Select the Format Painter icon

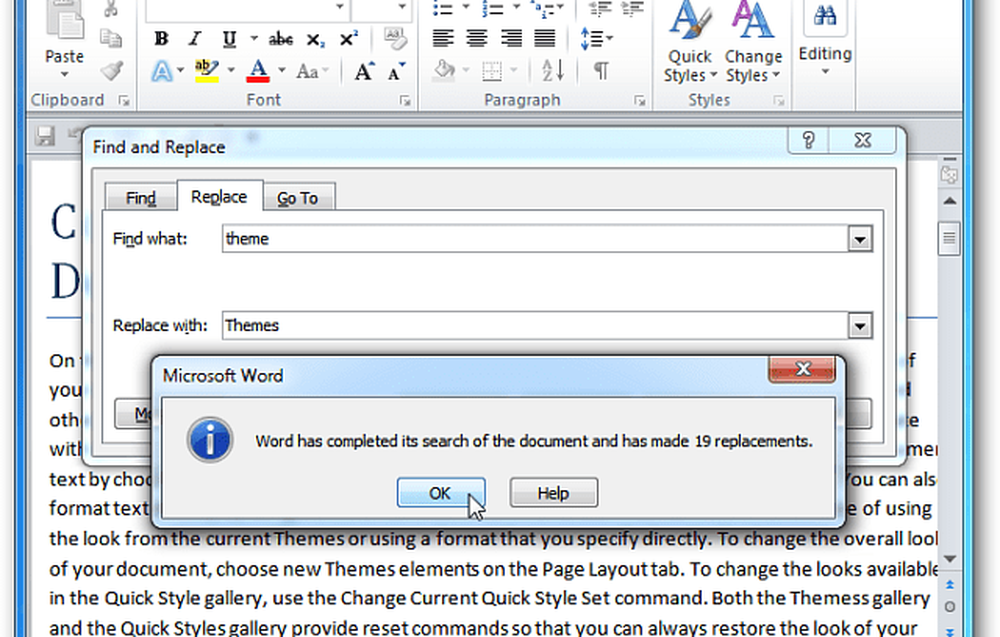click(x=110, y=71)
